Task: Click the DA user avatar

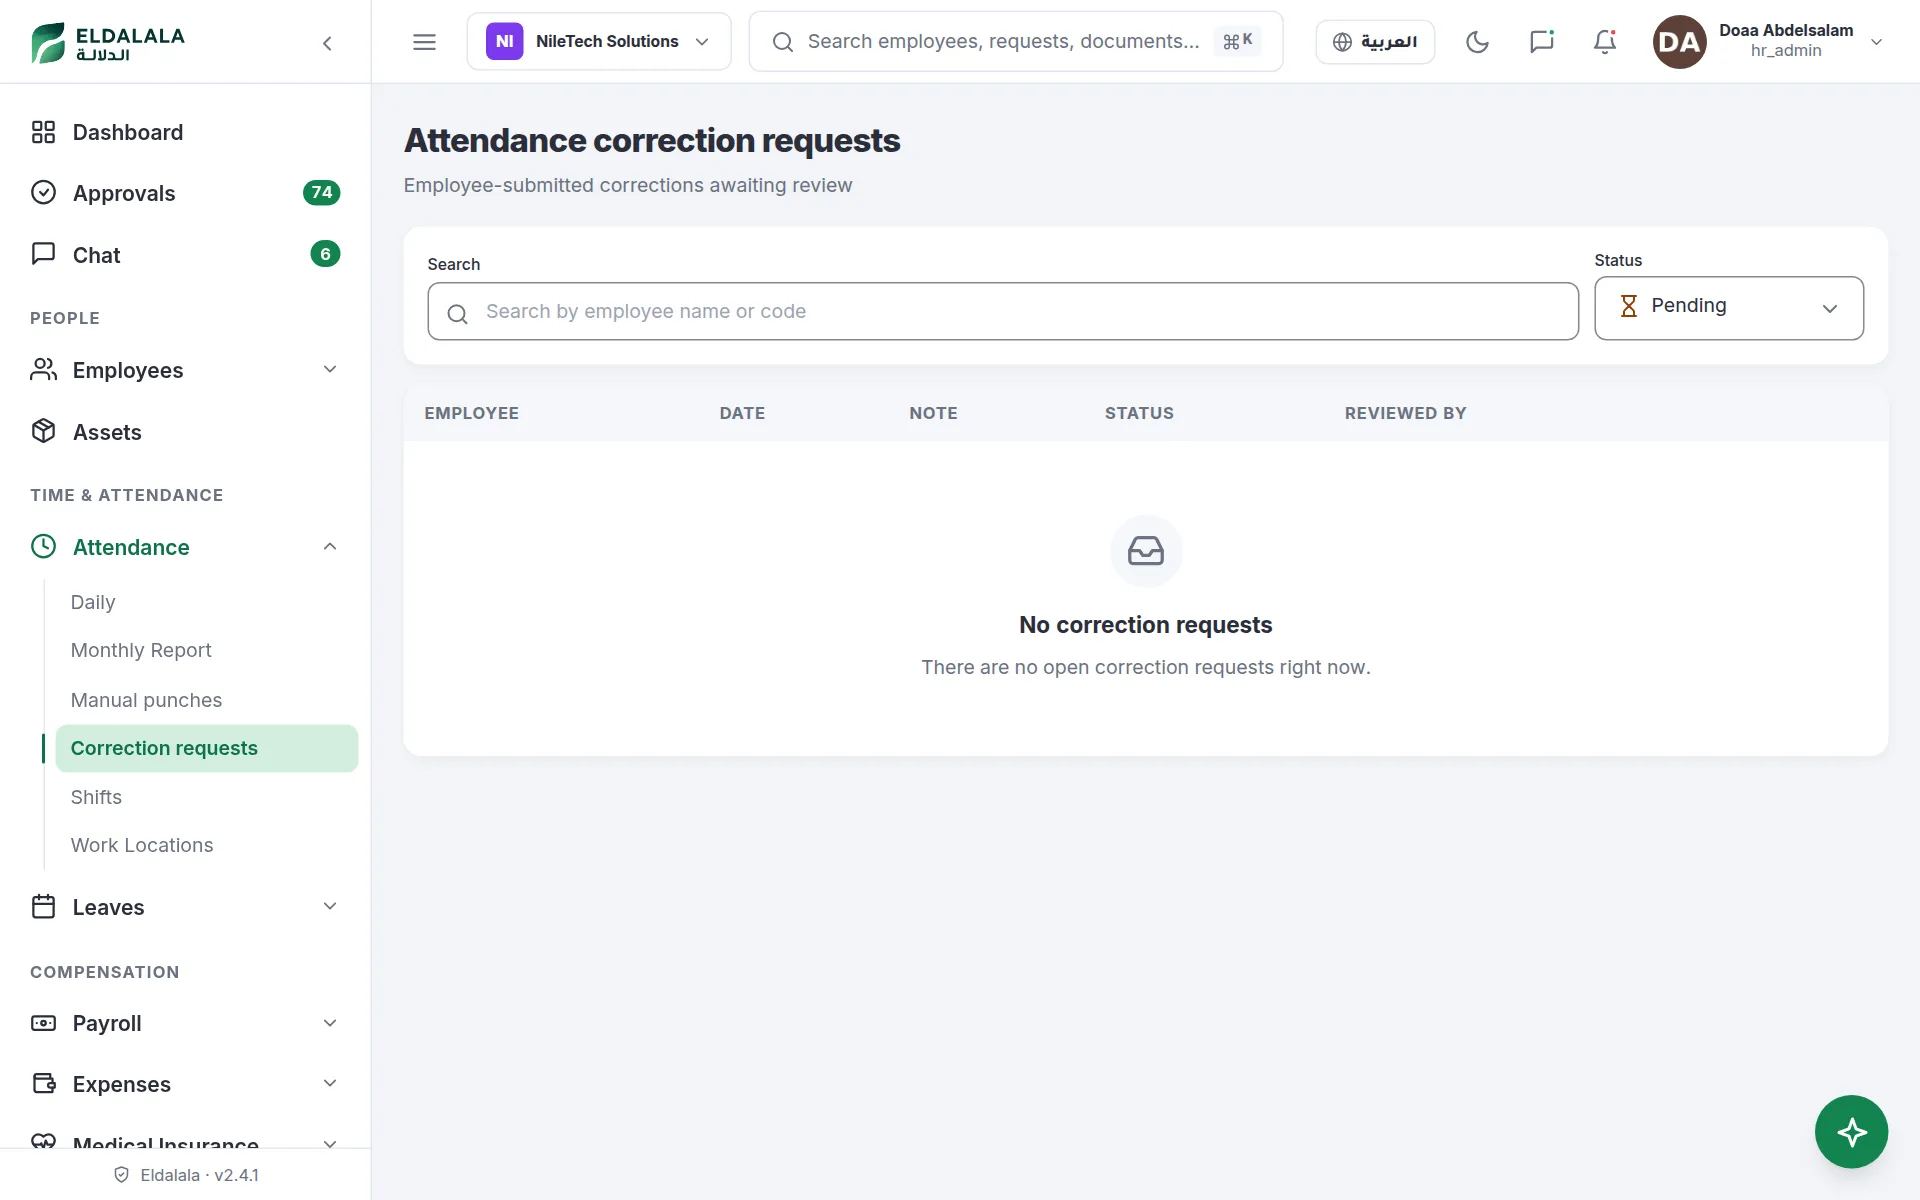Action: pos(1679,42)
